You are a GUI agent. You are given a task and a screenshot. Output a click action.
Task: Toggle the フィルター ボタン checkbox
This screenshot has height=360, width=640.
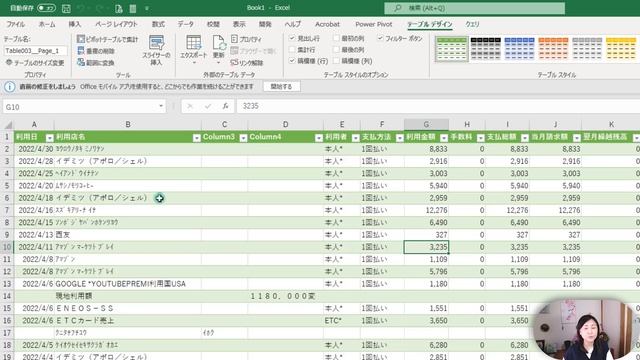(380, 38)
